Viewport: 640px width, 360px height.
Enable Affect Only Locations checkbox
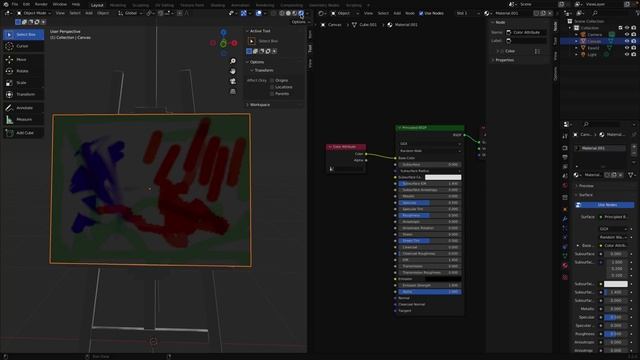tap(272, 87)
